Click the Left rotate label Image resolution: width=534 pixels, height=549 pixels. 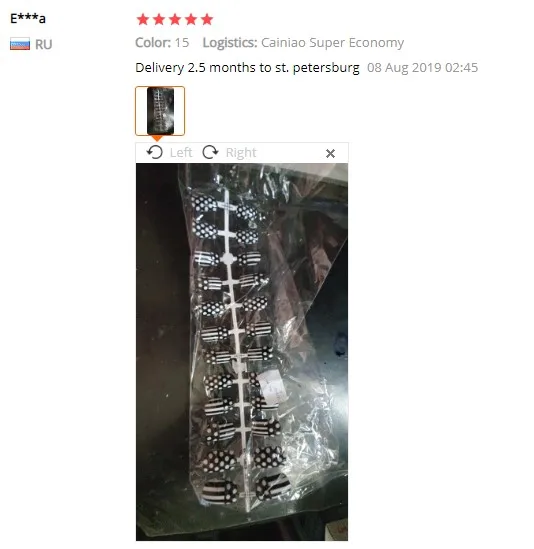click(x=181, y=153)
